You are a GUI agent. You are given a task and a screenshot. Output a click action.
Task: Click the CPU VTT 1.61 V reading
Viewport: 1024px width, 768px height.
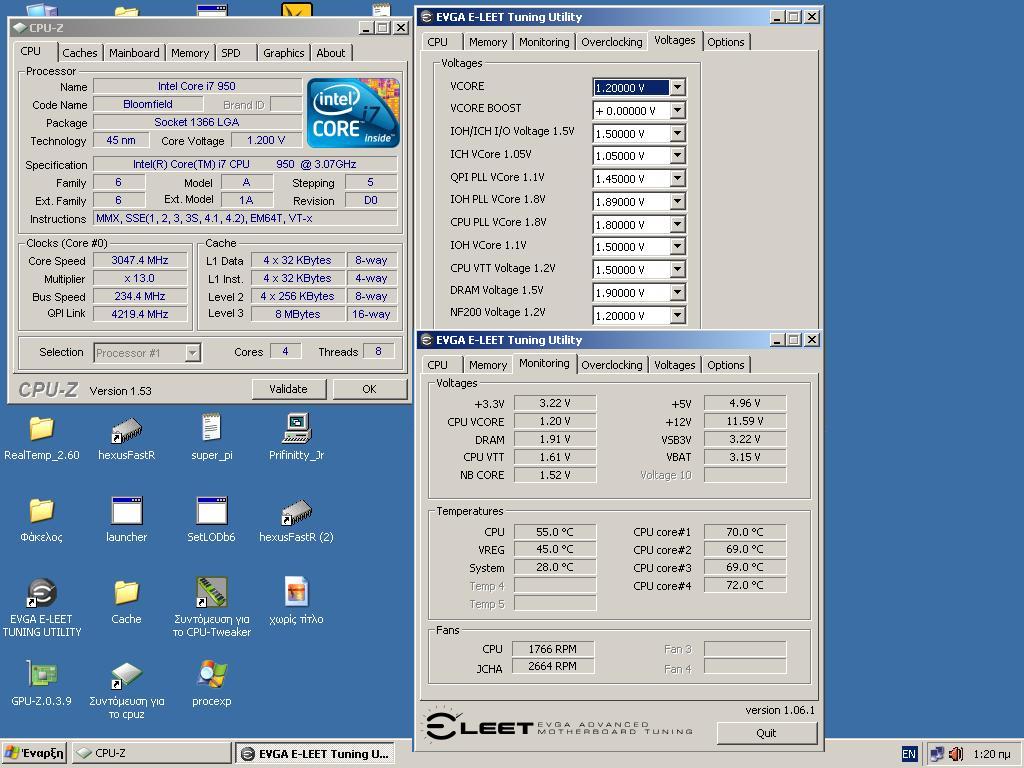click(x=555, y=457)
